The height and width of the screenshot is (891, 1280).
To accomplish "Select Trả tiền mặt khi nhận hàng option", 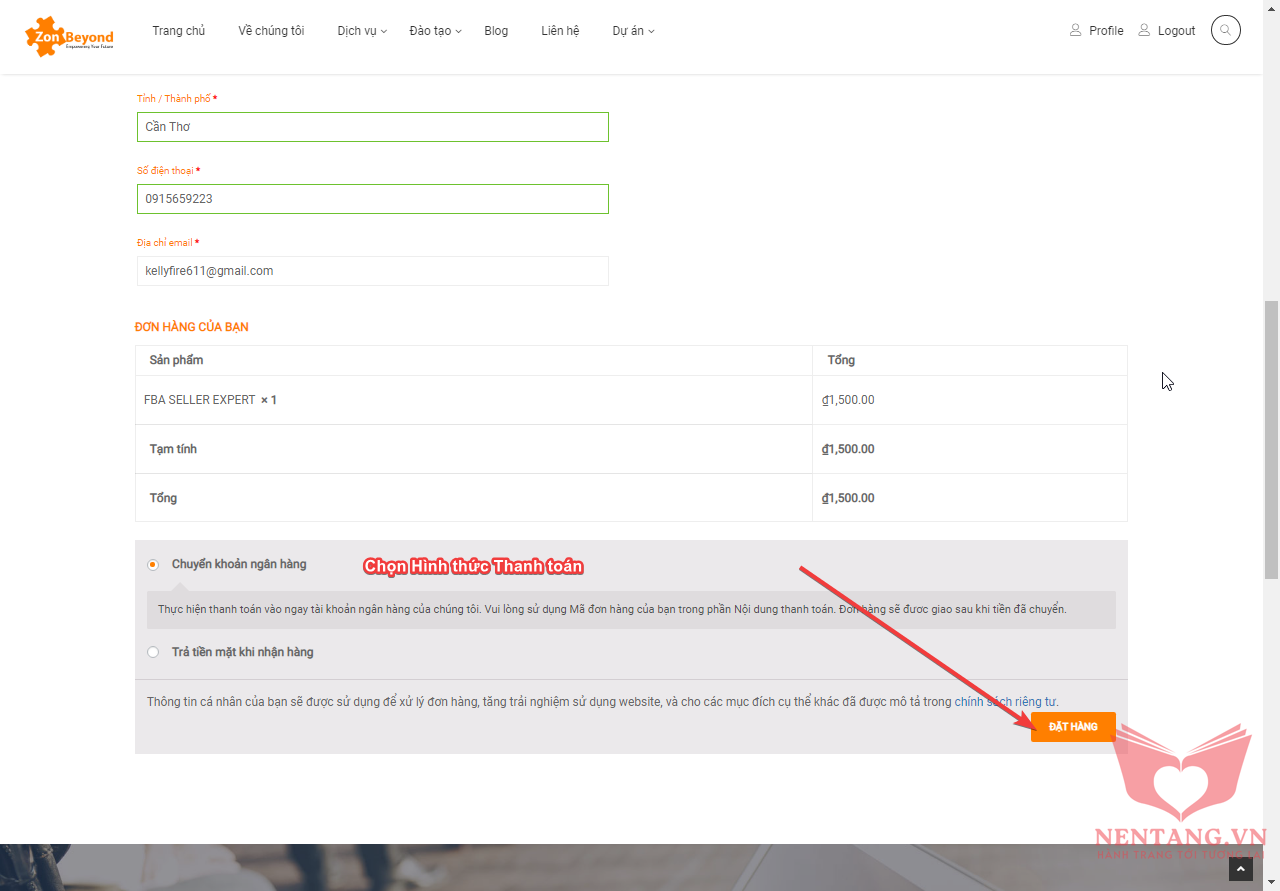I will [x=153, y=652].
